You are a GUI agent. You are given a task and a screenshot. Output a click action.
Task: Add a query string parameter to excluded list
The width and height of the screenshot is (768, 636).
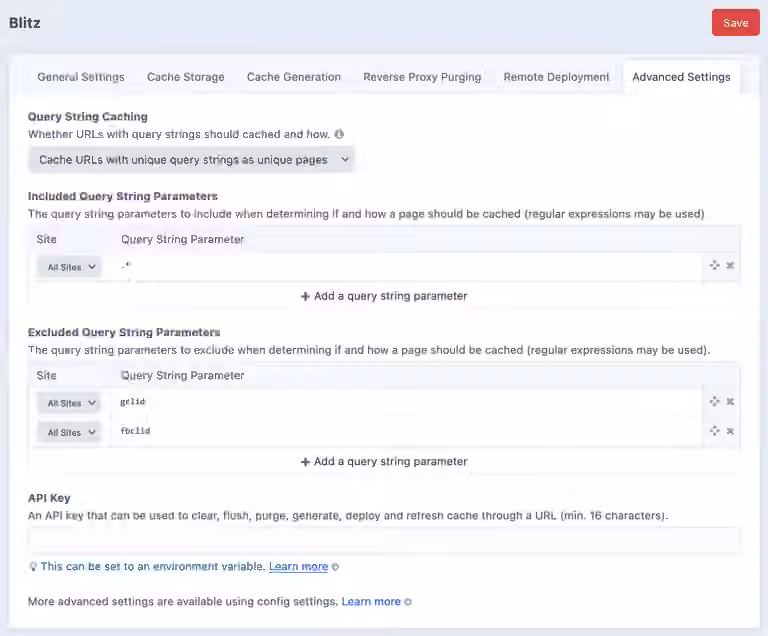[x=384, y=462]
